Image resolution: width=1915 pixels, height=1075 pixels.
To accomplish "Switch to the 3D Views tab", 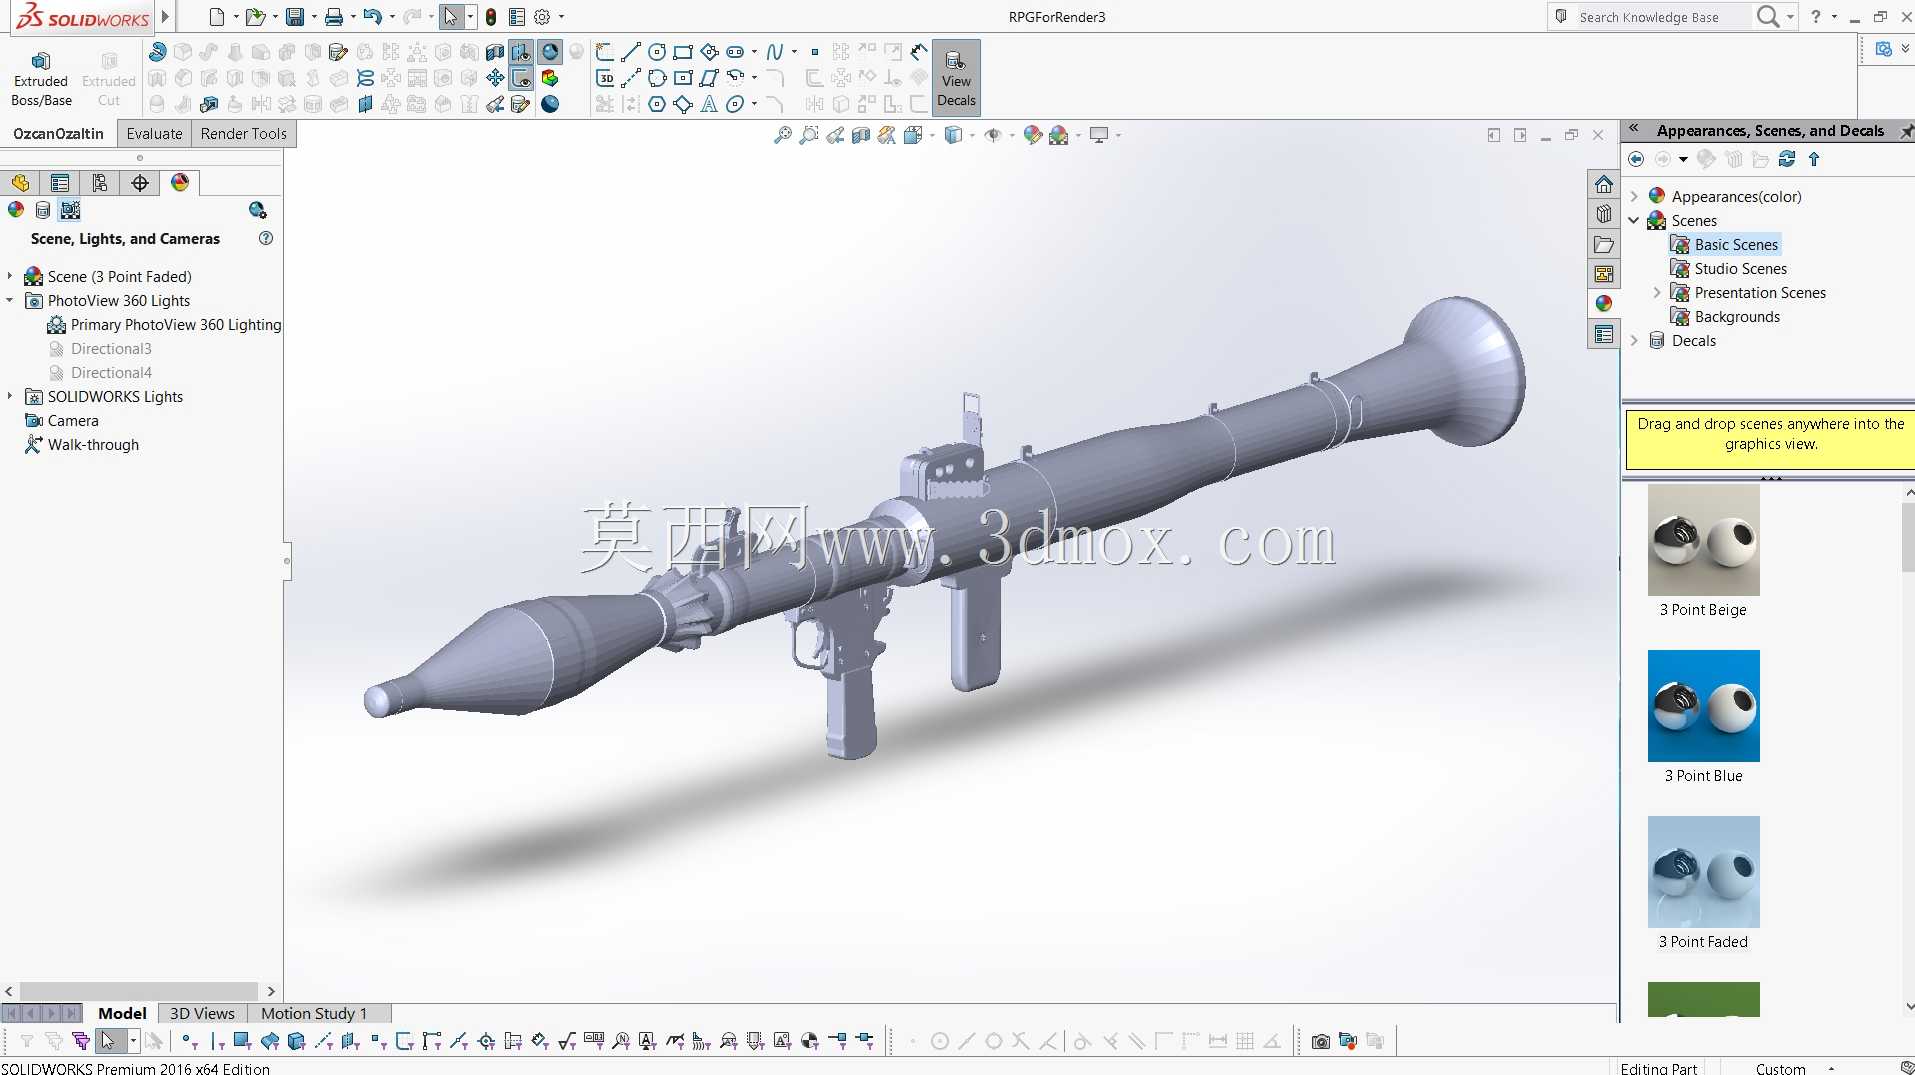I will (x=202, y=1013).
